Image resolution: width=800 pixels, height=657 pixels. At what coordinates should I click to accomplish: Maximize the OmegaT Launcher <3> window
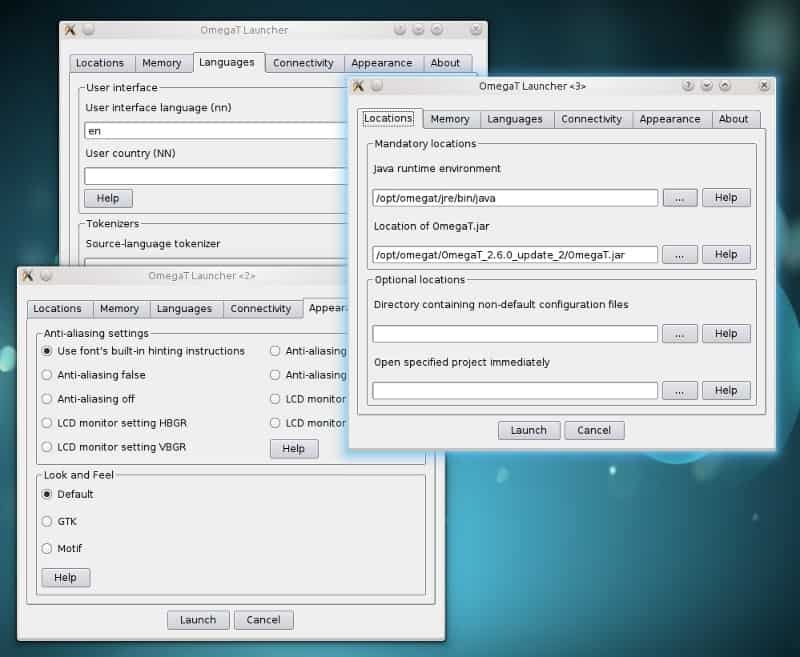(x=725, y=86)
